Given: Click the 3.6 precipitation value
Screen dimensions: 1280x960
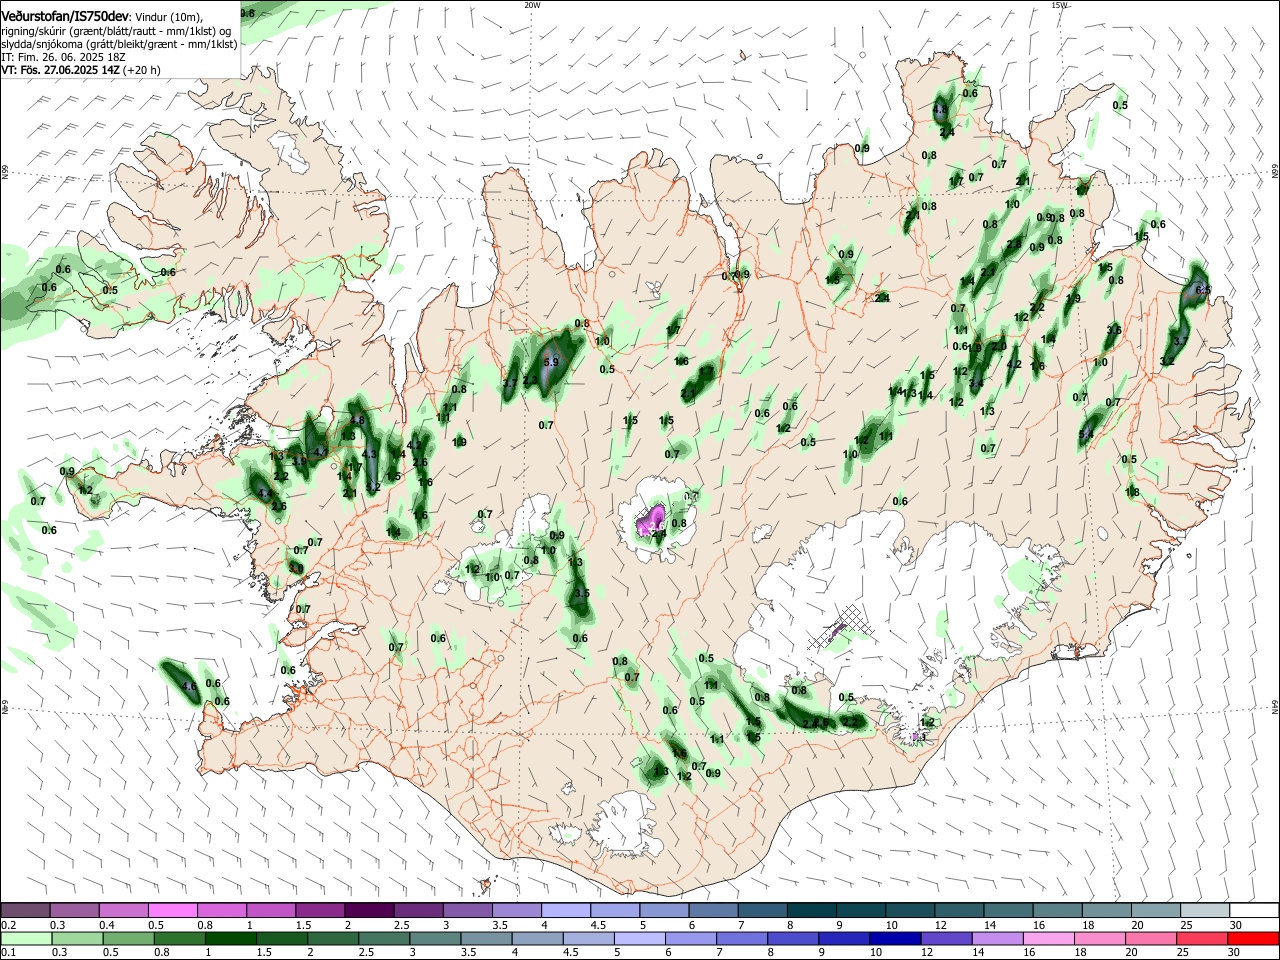Looking at the screenshot, I should click(1114, 330).
